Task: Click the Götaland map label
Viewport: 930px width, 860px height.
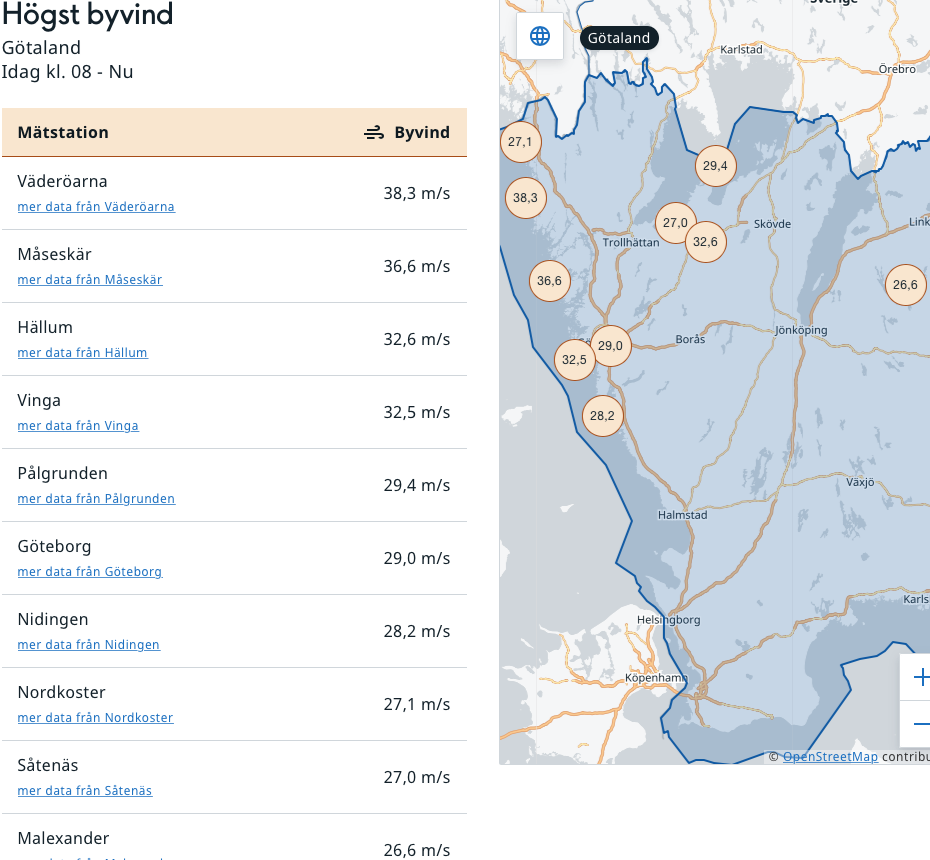Action: 619,39
